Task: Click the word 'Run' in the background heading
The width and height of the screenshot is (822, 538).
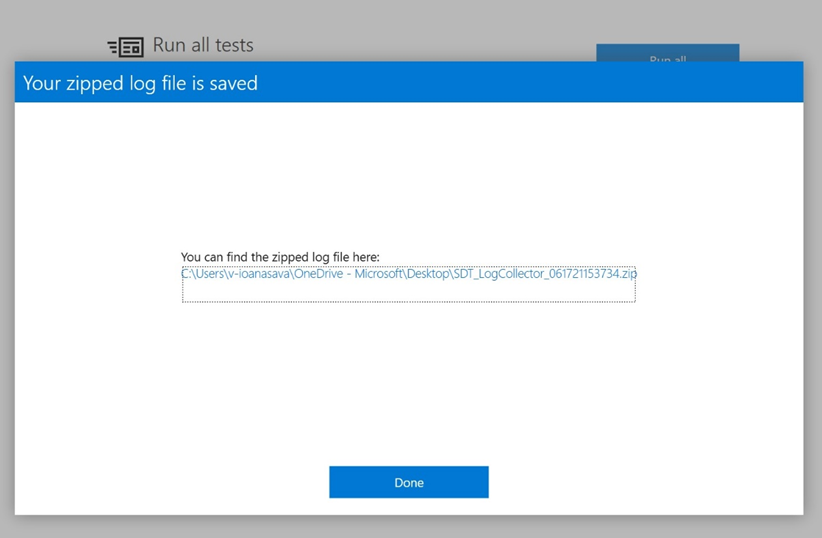Action: [x=169, y=45]
